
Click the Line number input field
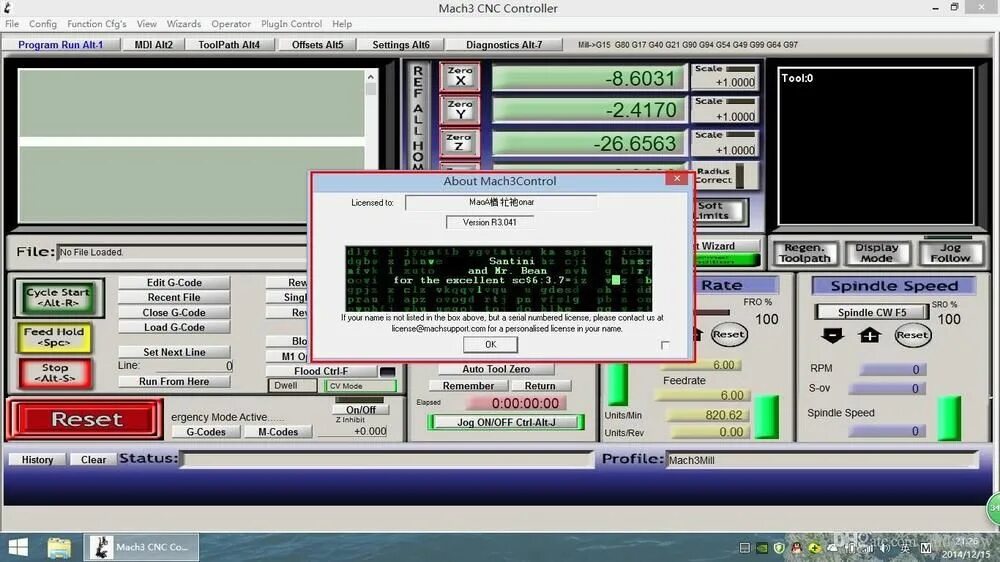195,366
